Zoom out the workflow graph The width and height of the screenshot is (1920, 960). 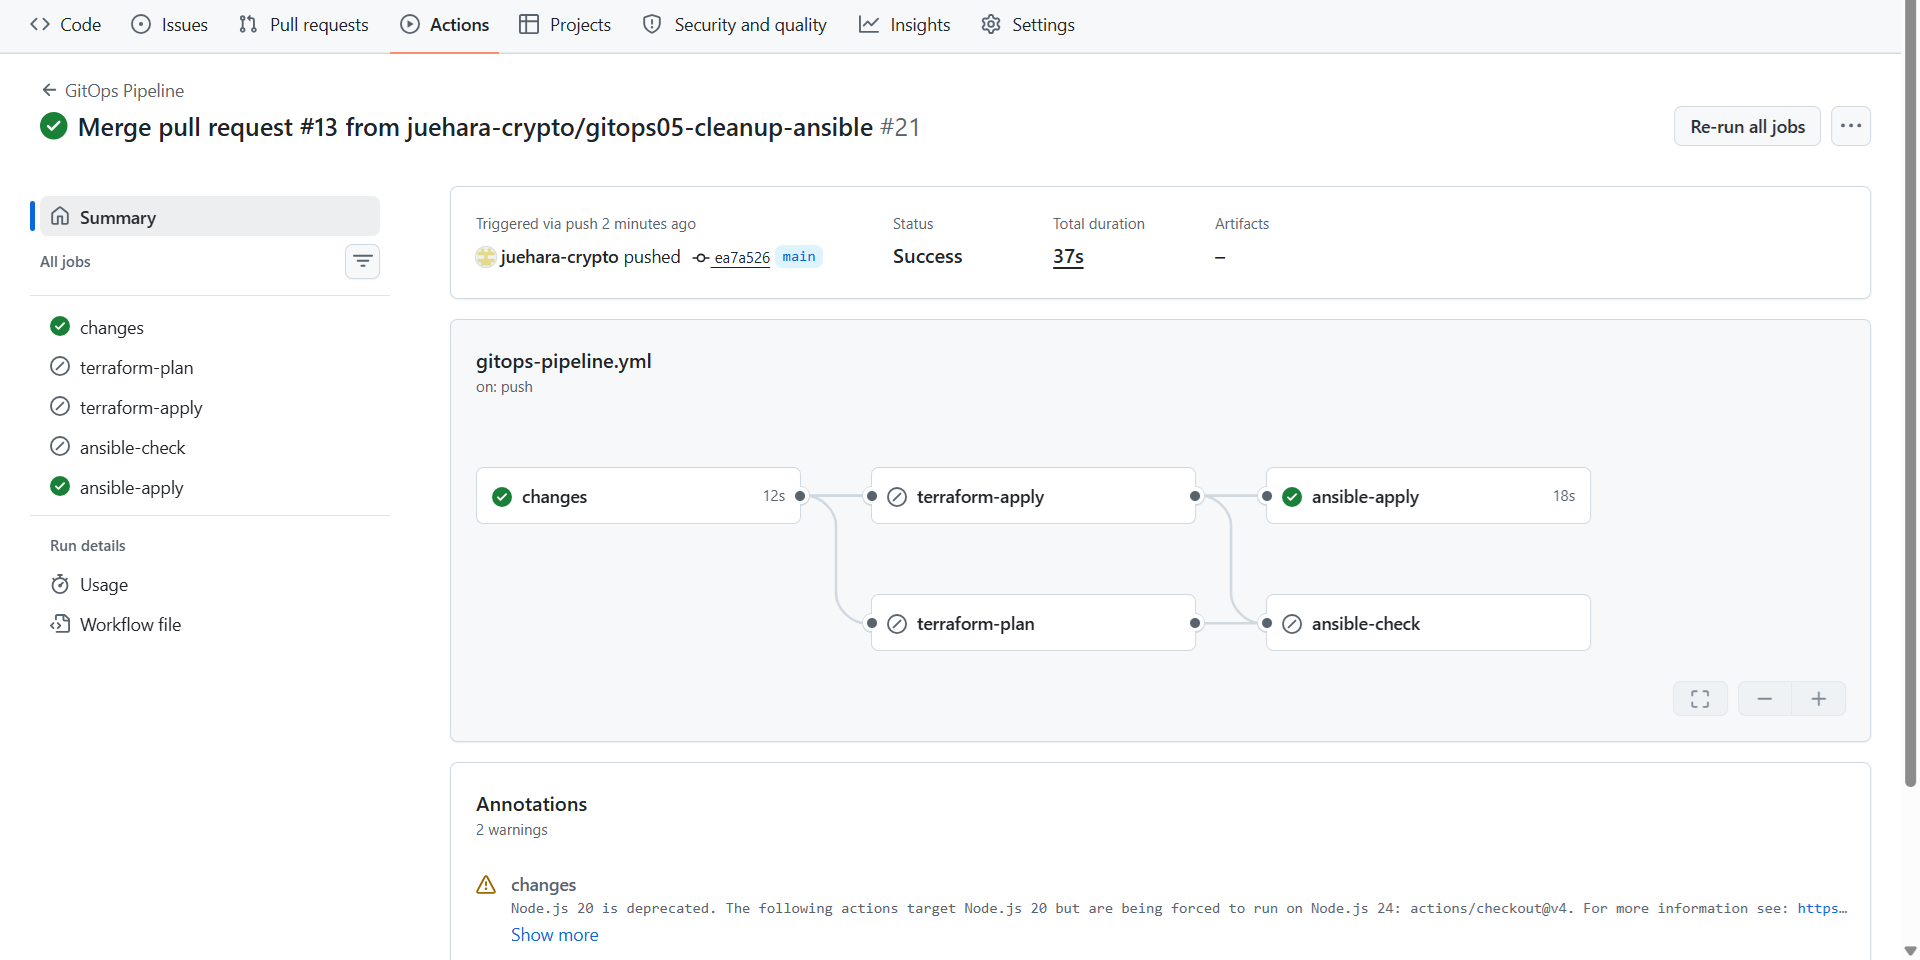point(1765,699)
